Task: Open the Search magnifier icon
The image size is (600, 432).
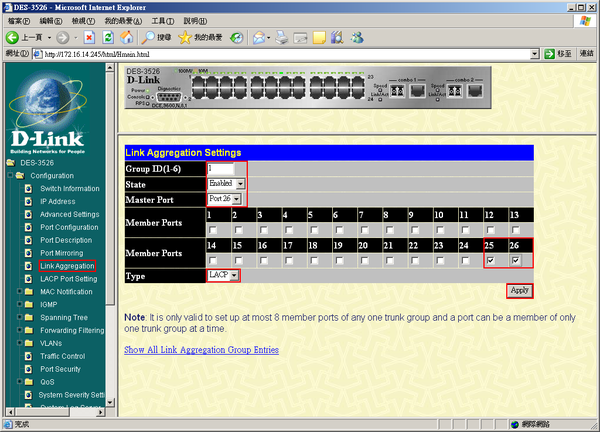Action: click(x=148, y=37)
